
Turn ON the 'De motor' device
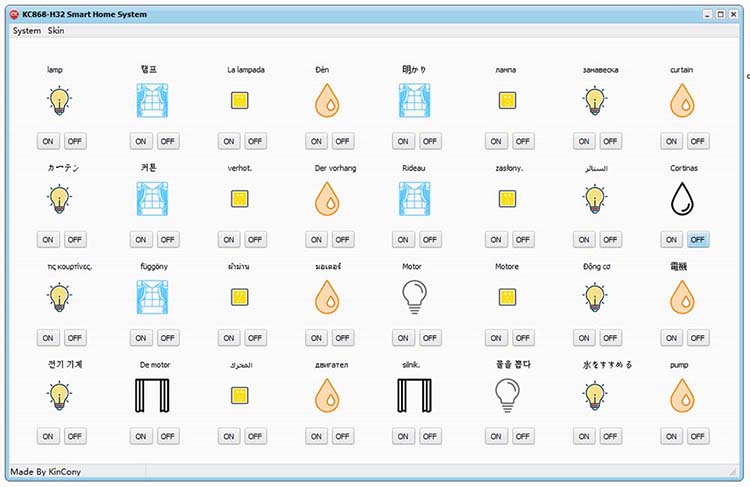141,436
